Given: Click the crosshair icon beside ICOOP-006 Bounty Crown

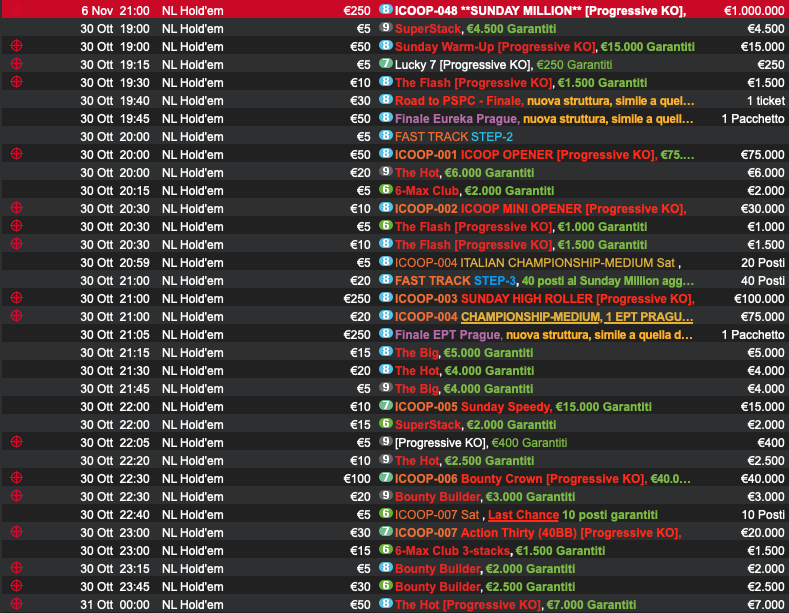Looking at the screenshot, I should [x=17, y=478].
